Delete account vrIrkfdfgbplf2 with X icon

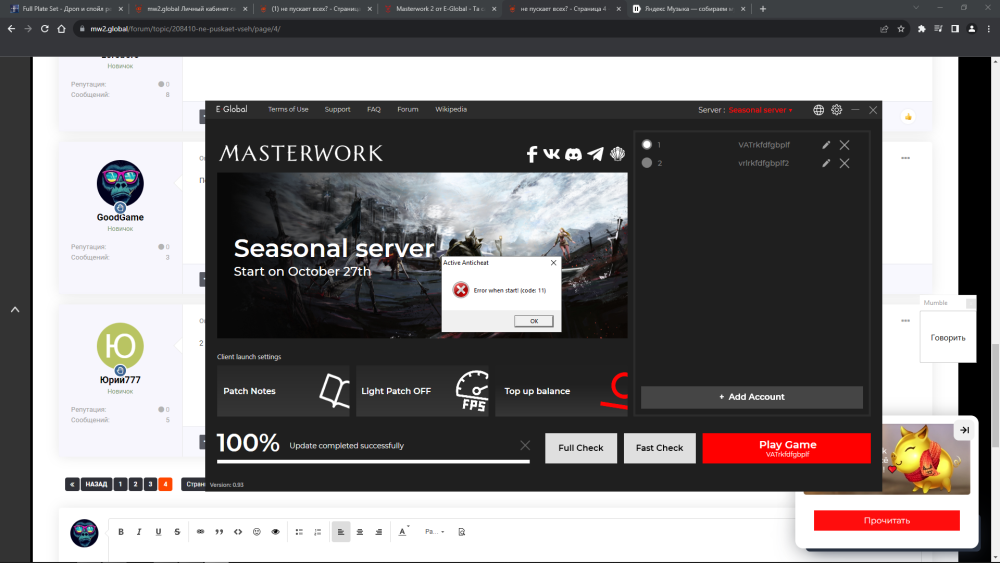(845, 163)
